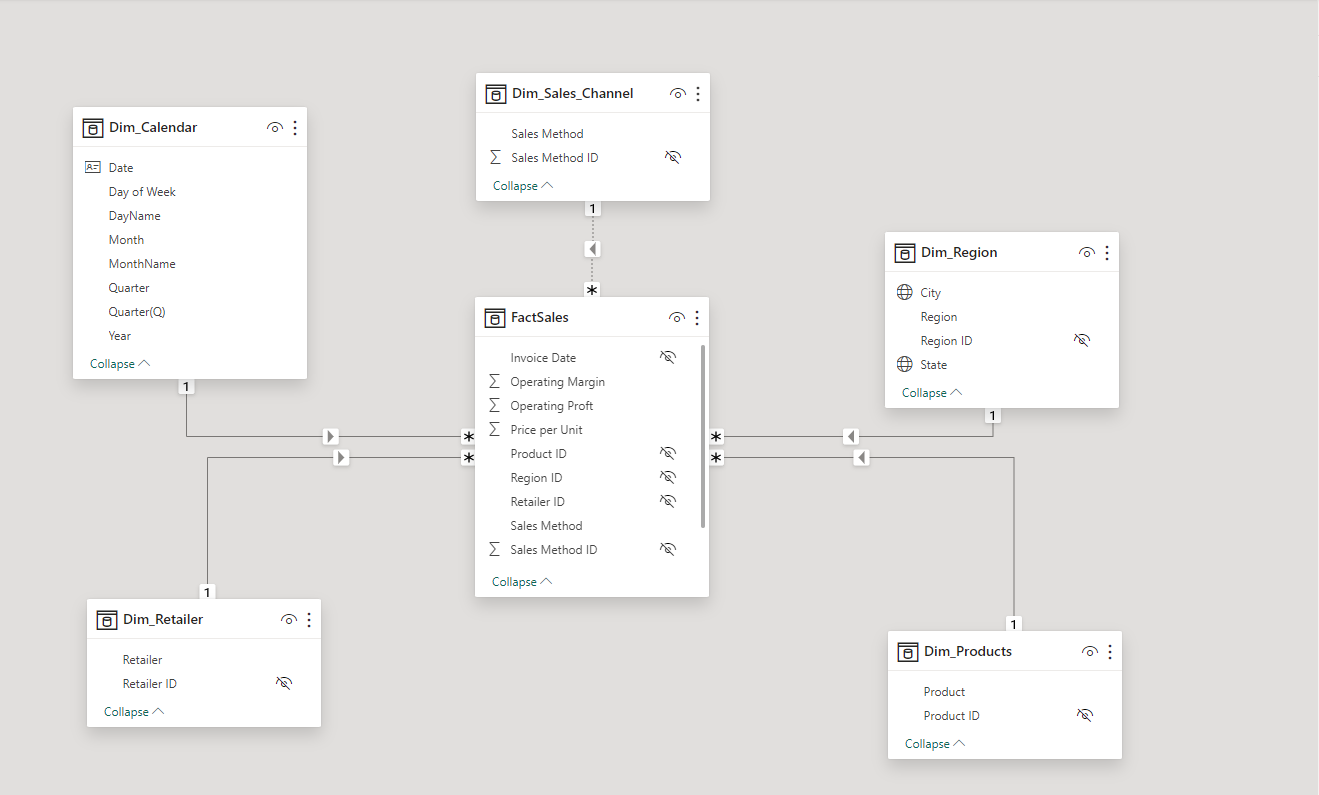Viewport: 1319px width, 795px height.
Task: Select the MonthName field in Dim_Calendar
Action: point(142,264)
